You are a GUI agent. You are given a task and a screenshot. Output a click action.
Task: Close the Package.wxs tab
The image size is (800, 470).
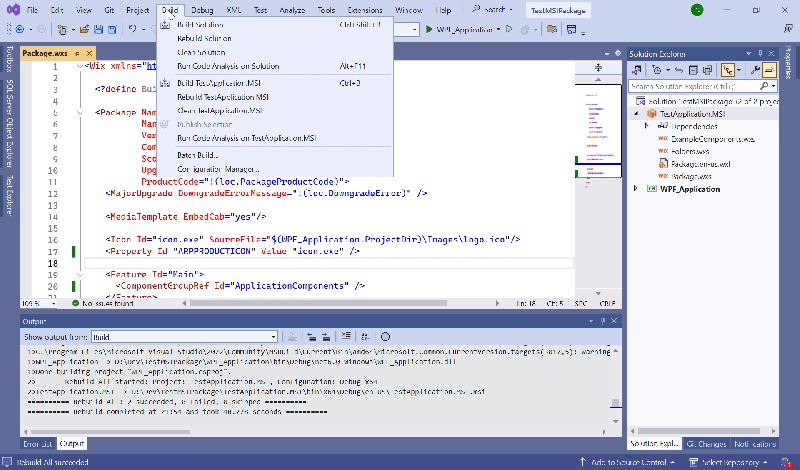[89, 53]
